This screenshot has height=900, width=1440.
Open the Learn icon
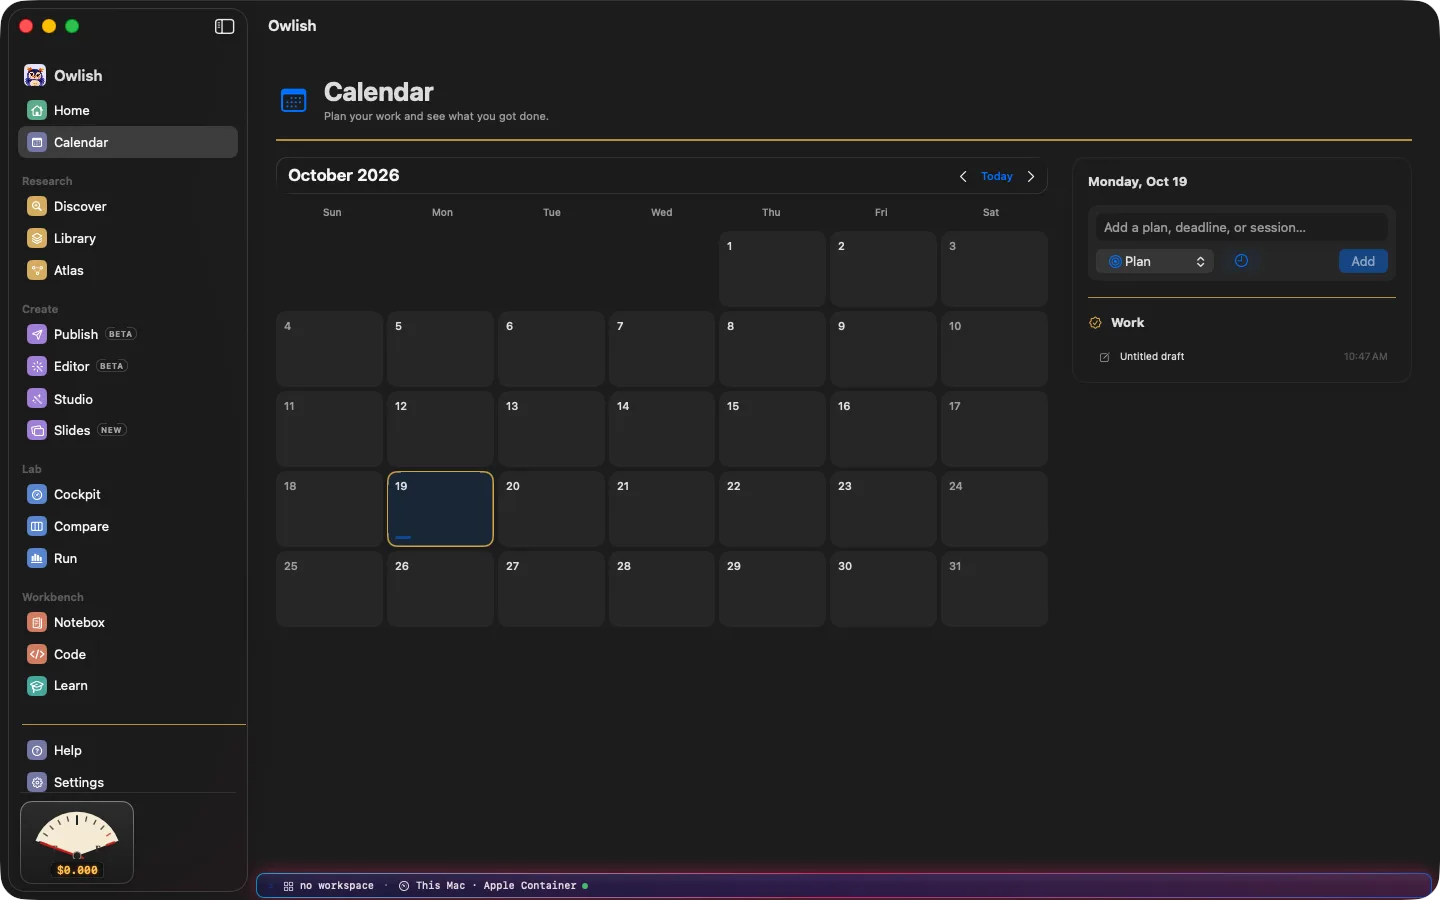tap(37, 686)
